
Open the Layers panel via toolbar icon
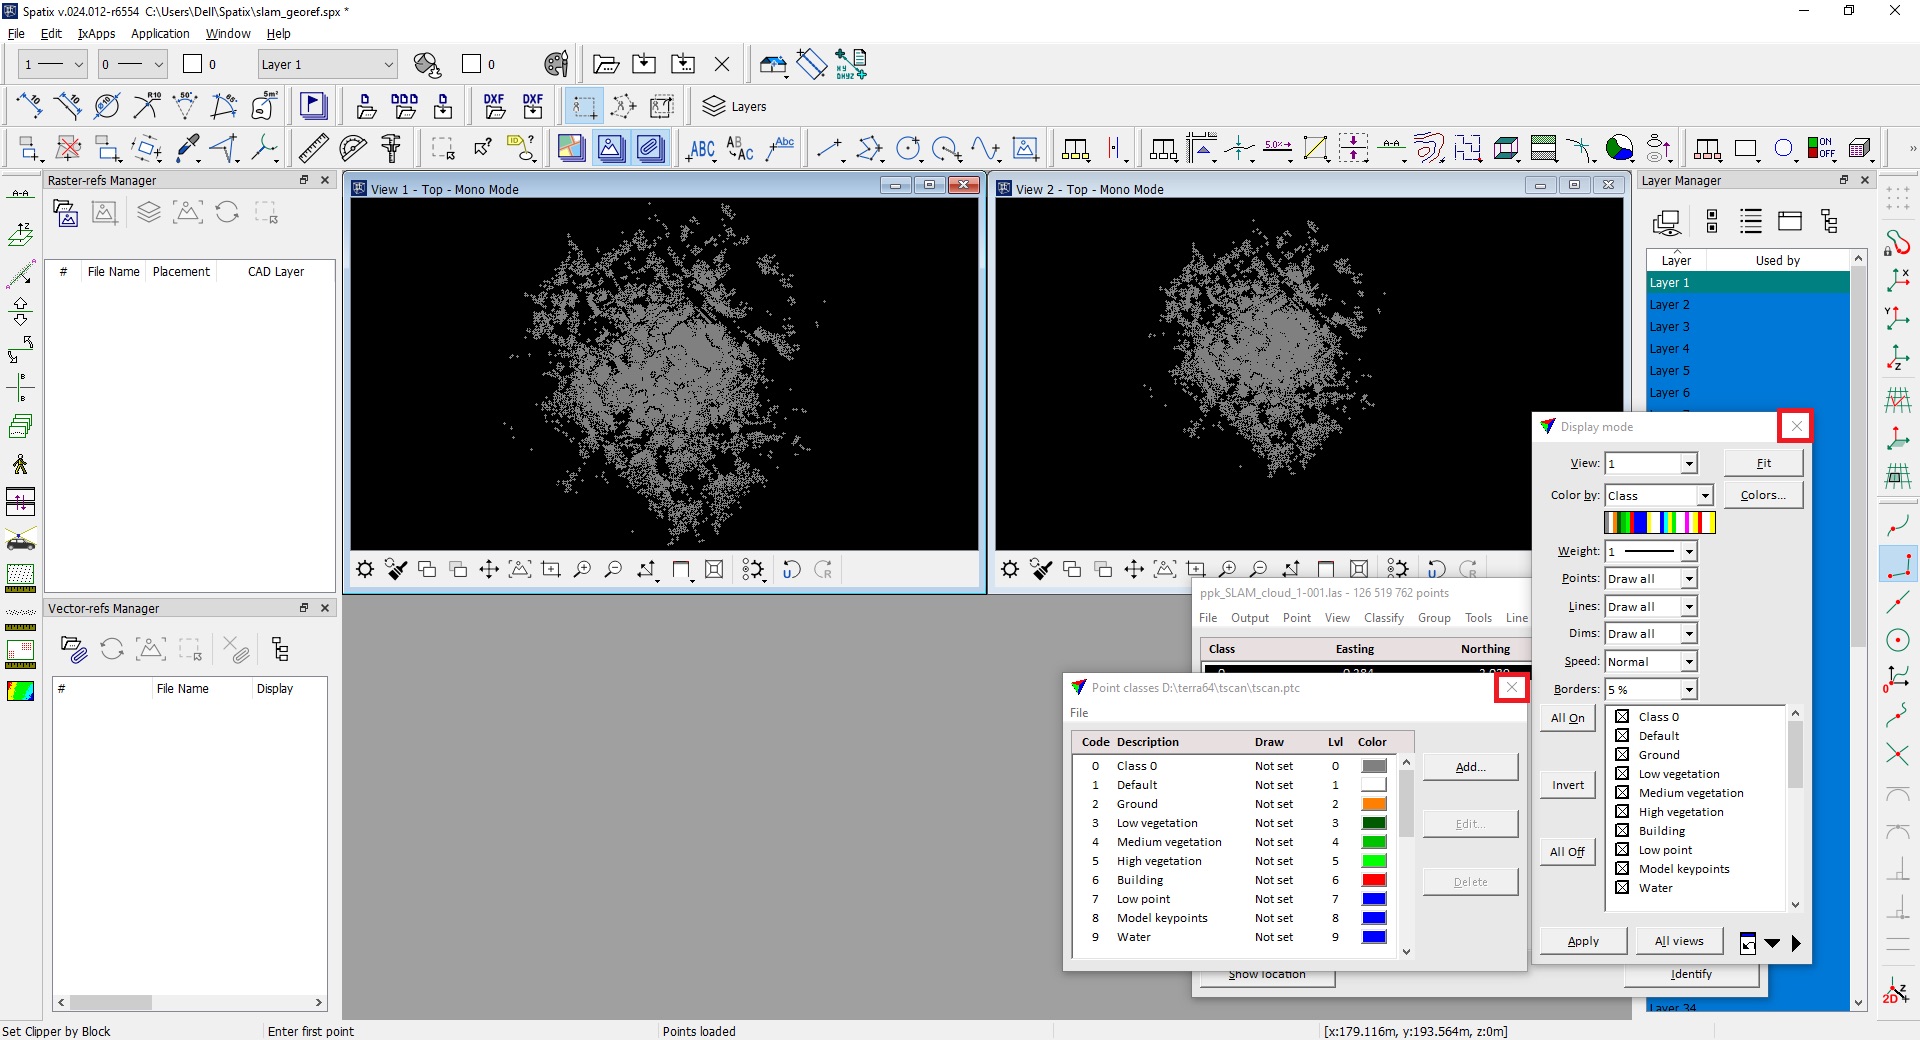[714, 106]
